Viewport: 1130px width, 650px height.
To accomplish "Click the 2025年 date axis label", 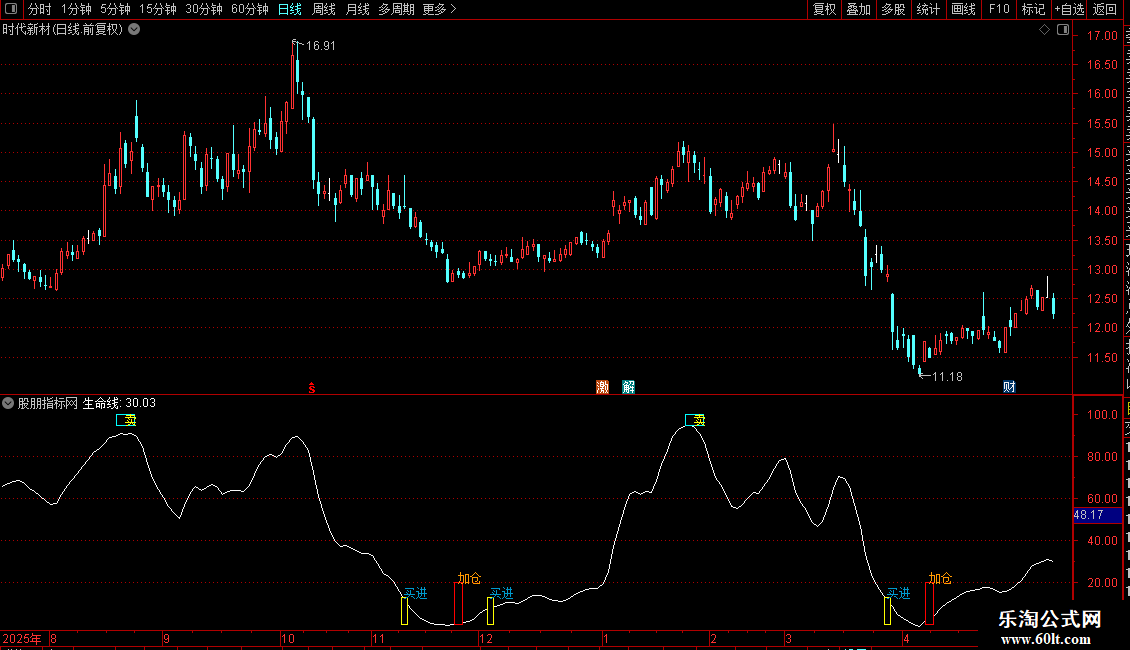I will tap(22, 638).
